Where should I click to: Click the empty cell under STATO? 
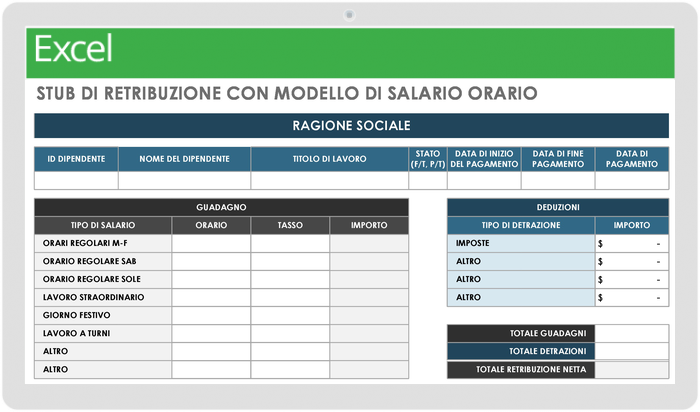coord(428,180)
